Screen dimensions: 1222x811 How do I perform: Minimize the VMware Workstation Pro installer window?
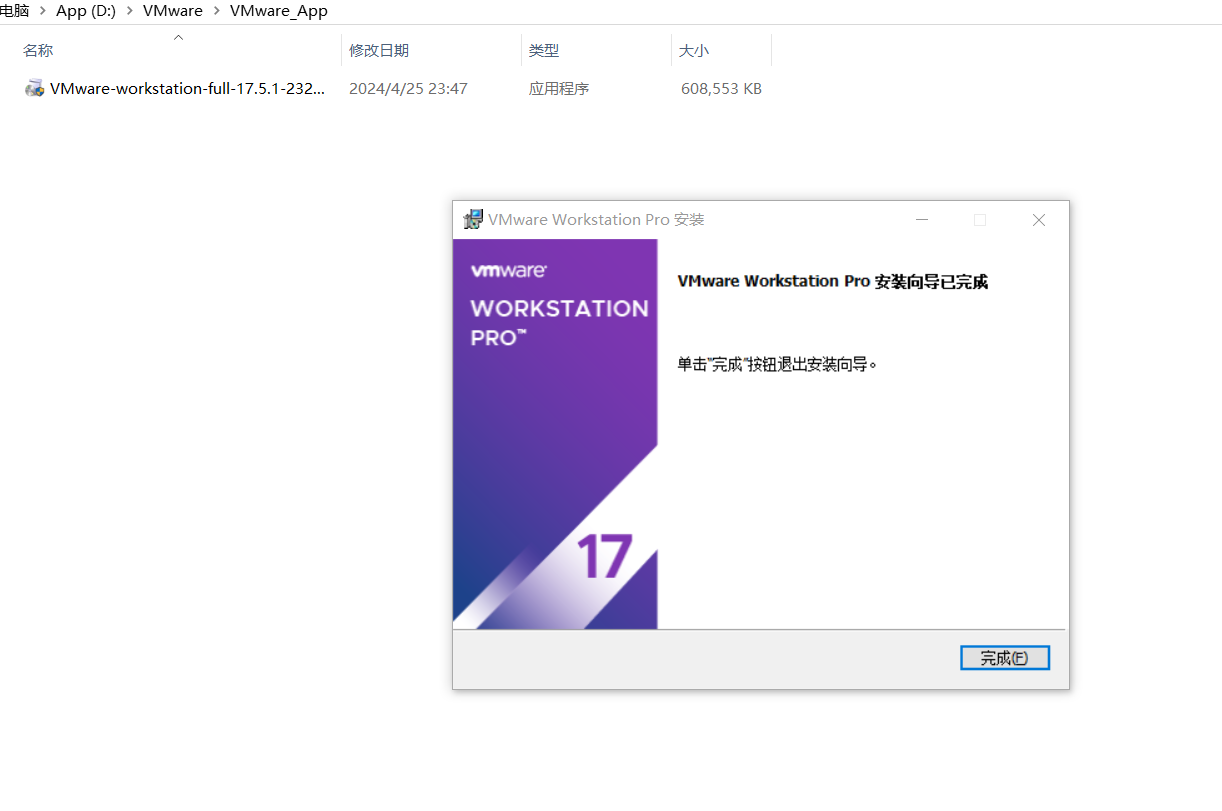pos(922,220)
